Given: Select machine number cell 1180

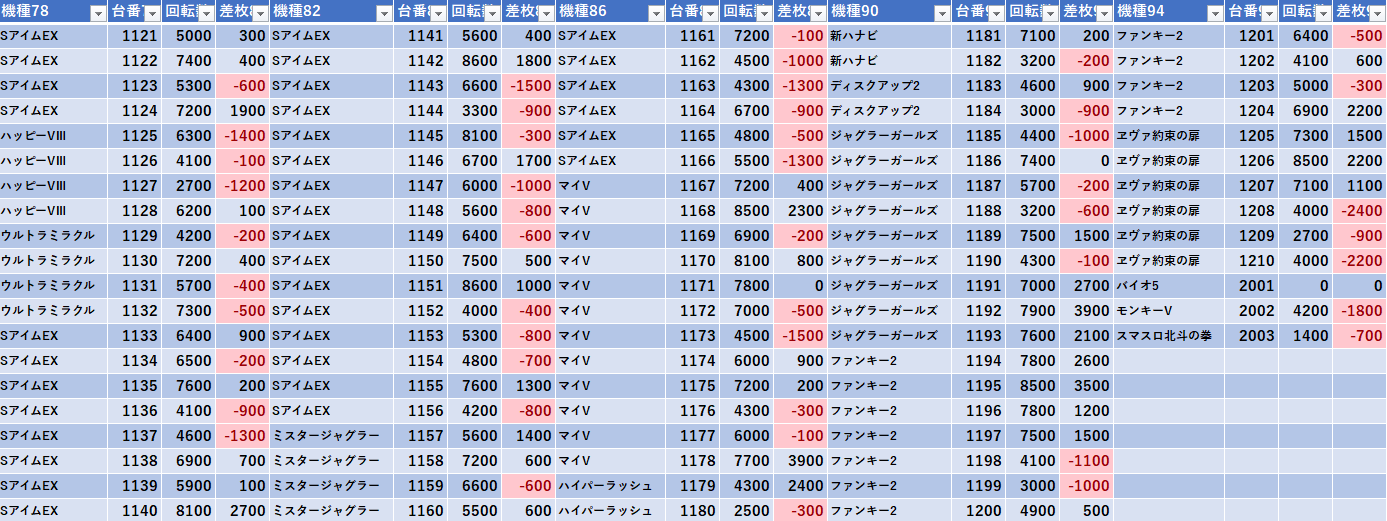Looking at the screenshot, I should 692,511.
